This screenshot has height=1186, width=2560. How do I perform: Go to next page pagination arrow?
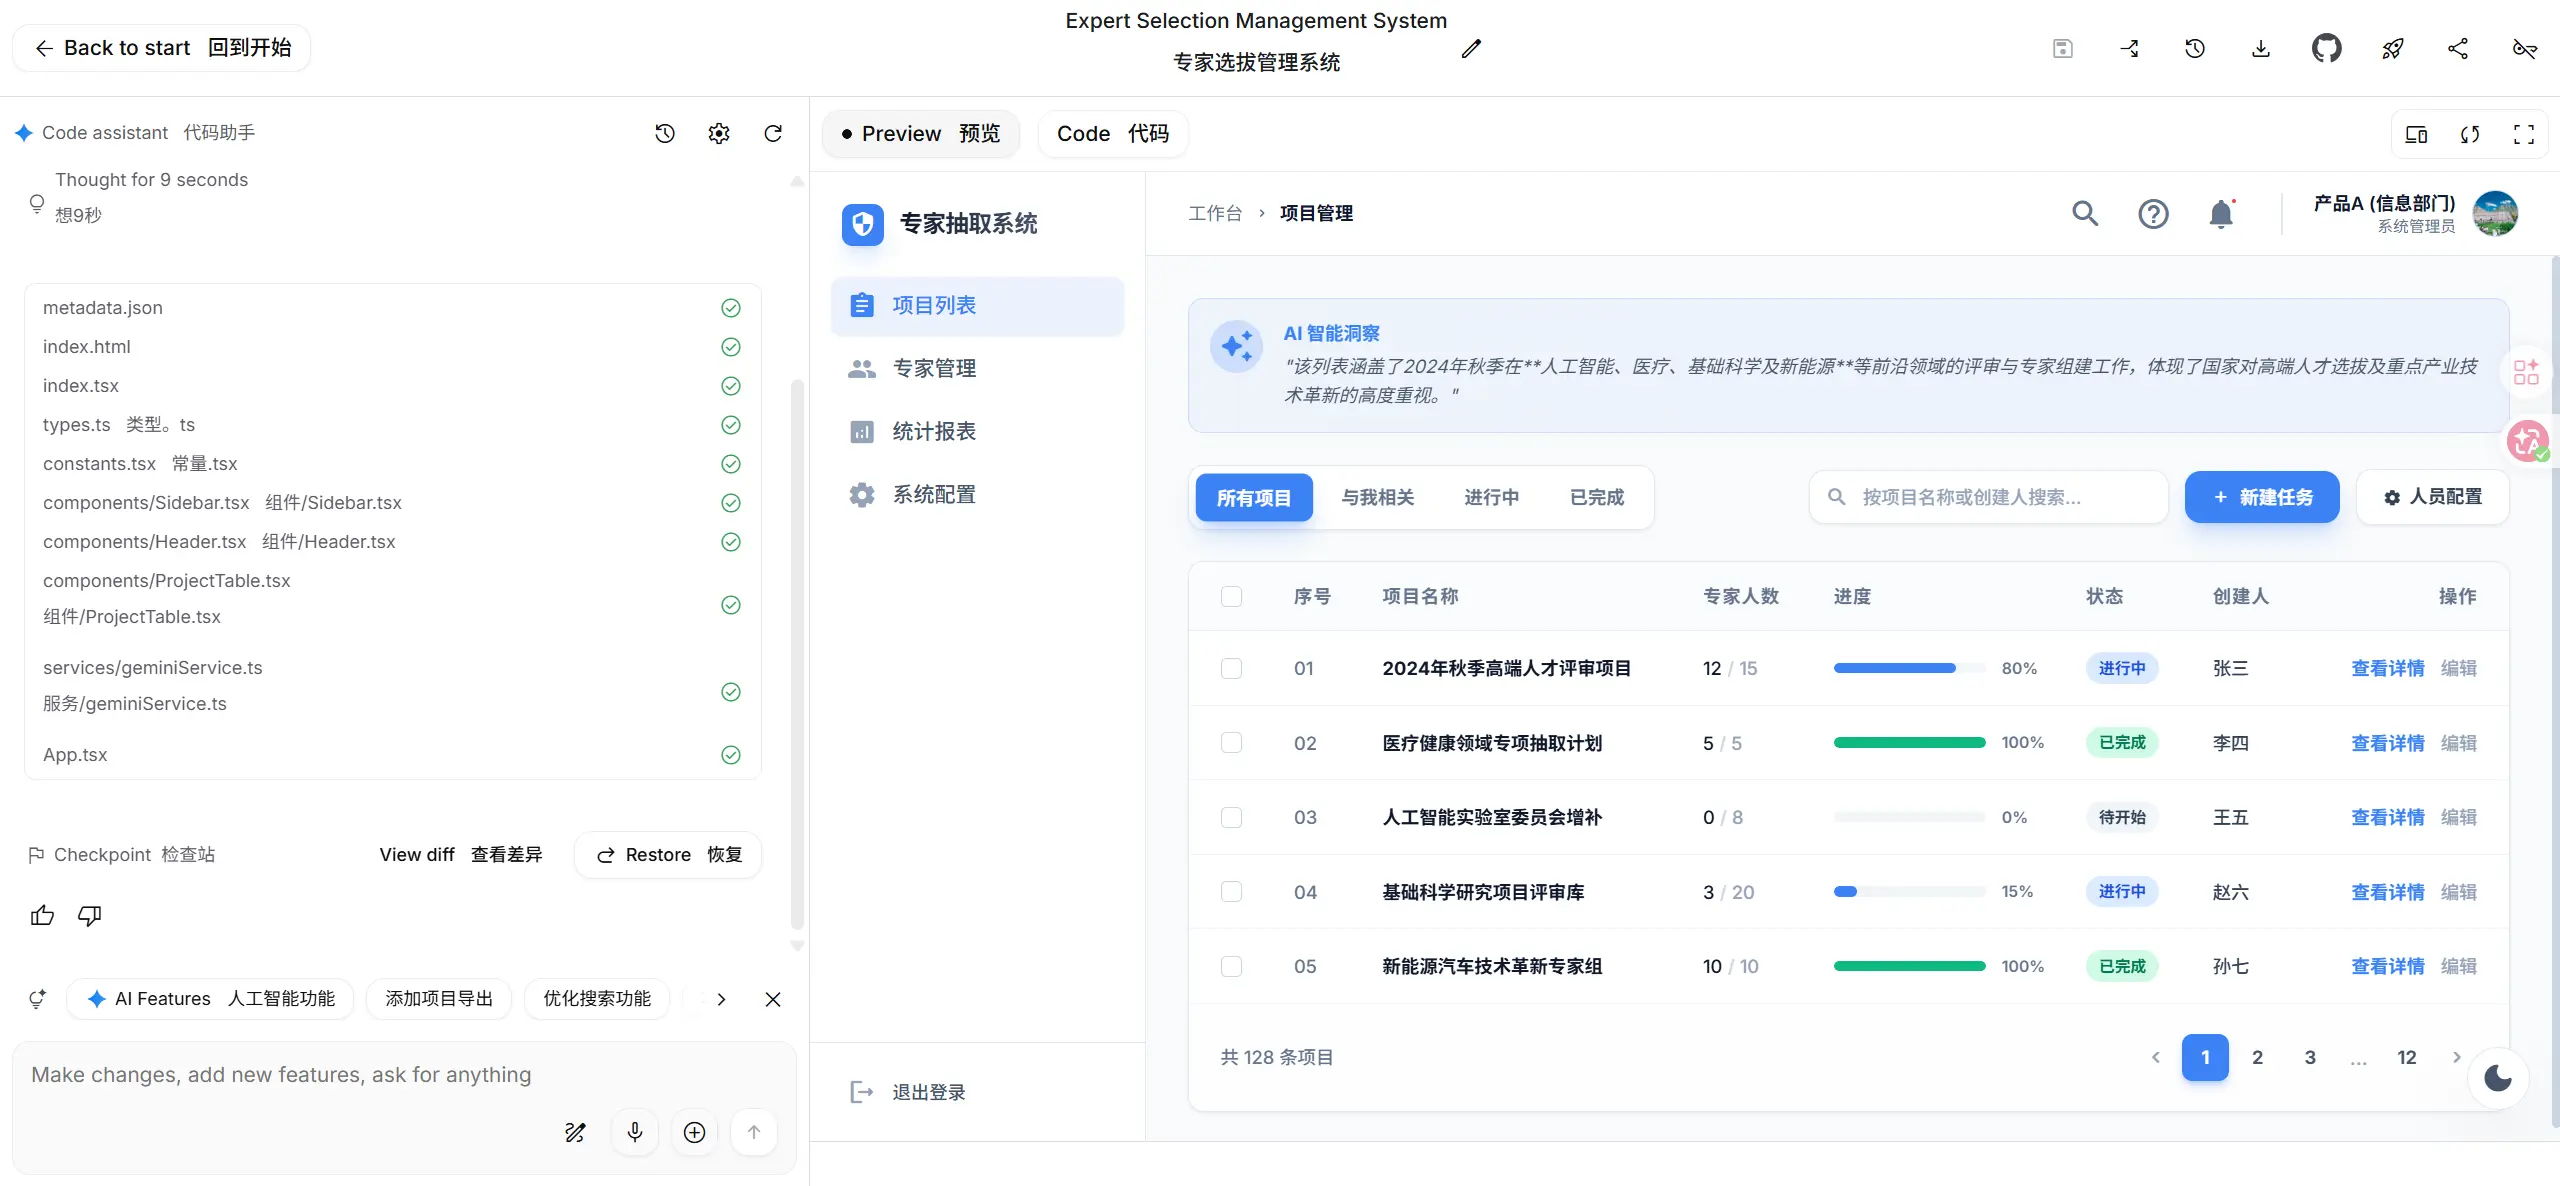pos(2456,1057)
